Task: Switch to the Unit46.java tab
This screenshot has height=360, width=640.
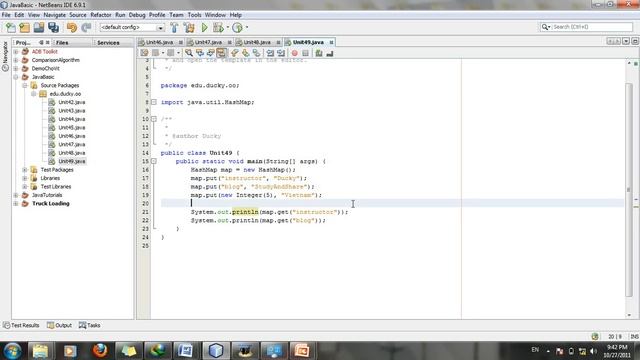Action: (160, 42)
